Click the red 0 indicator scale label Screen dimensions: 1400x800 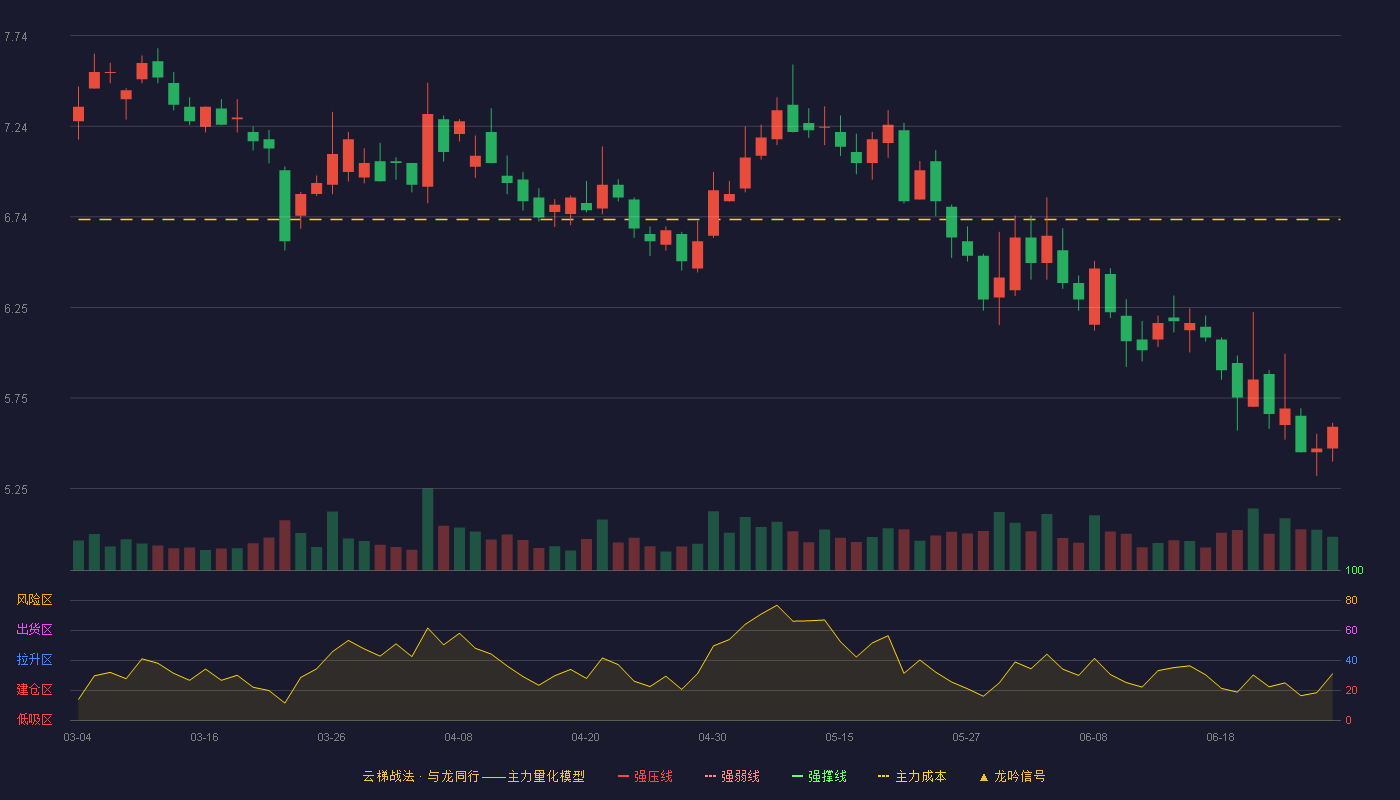coord(1348,720)
